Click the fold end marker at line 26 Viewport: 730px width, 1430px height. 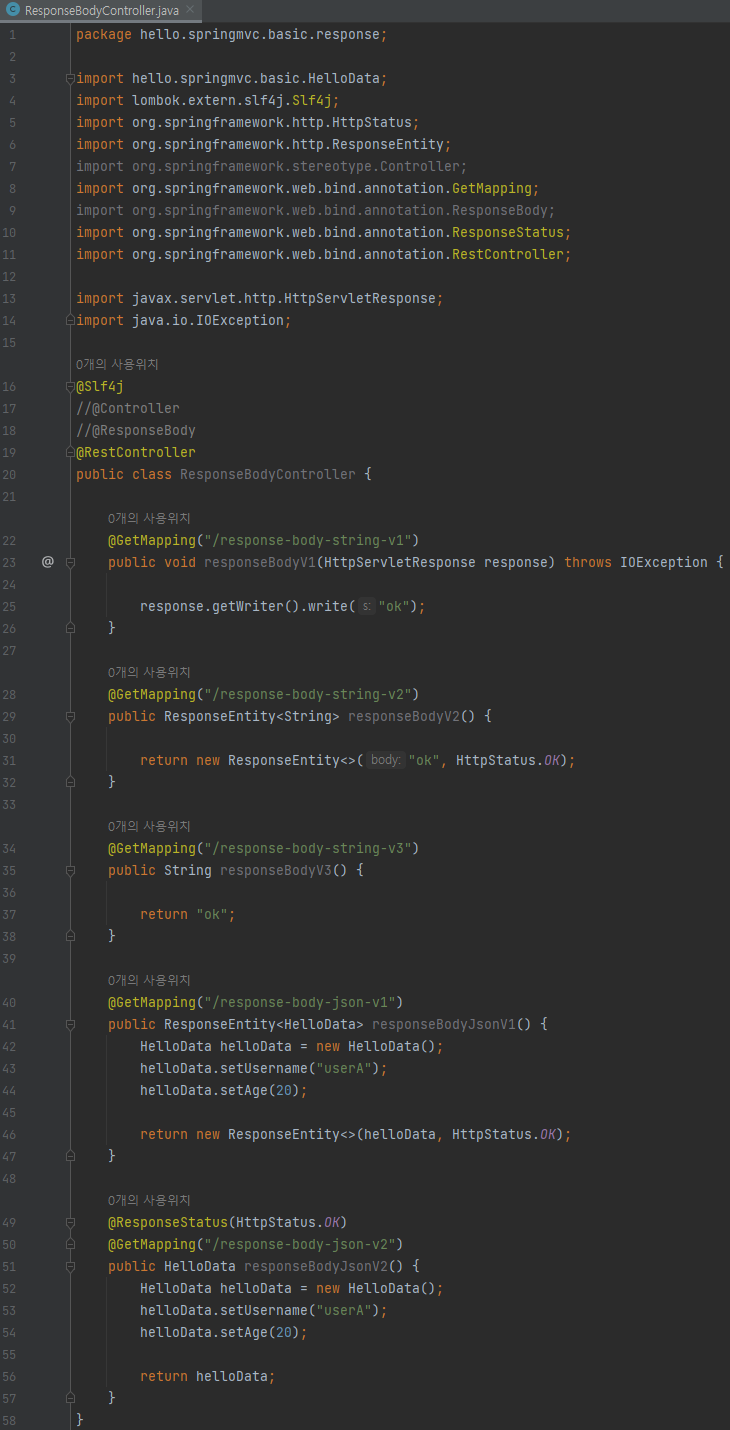70,628
